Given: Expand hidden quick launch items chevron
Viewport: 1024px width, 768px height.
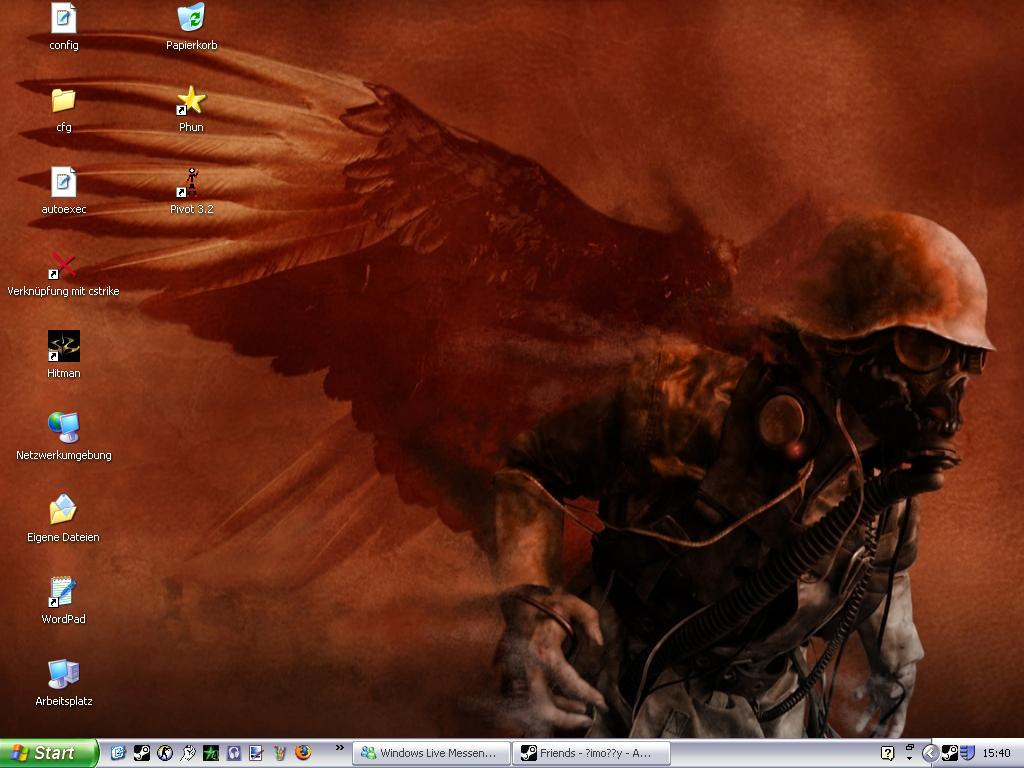Looking at the screenshot, I should click(x=340, y=748).
